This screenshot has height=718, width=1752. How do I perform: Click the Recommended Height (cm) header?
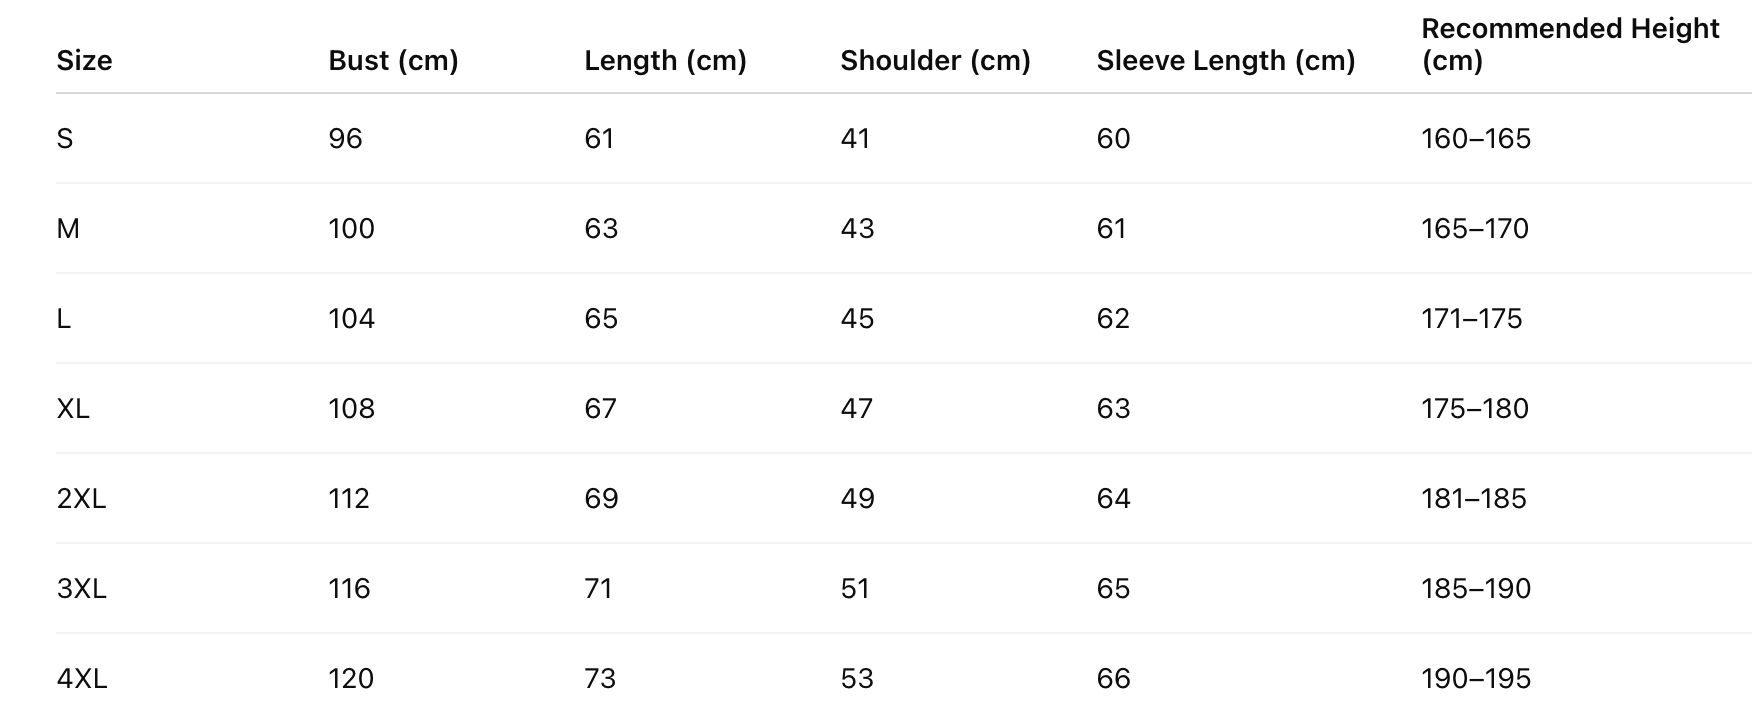[x=1569, y=45]
